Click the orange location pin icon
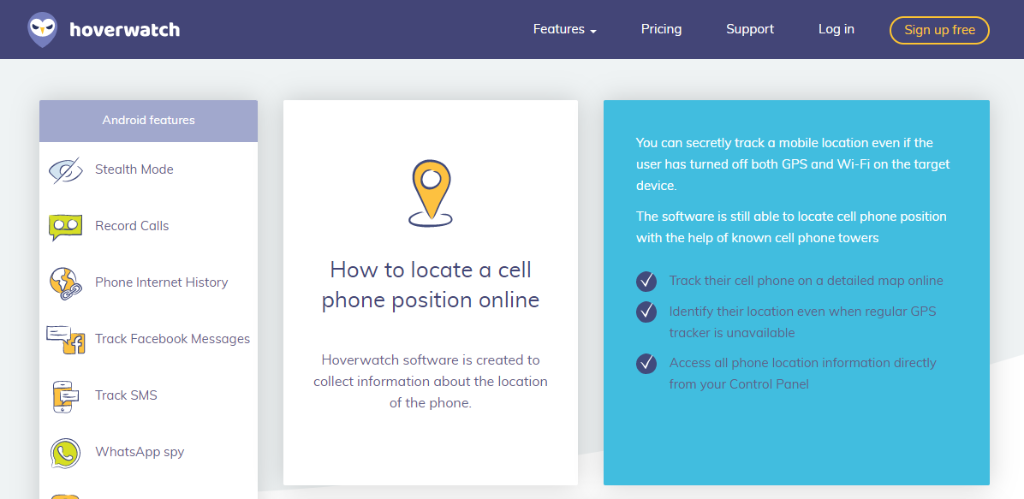This screenshot has height=499, width=1024. (x=430, y=191)
